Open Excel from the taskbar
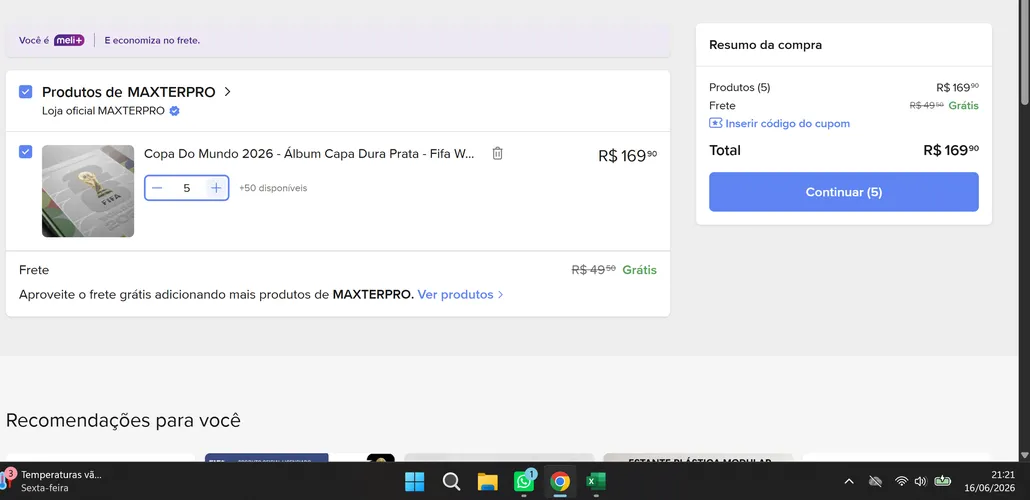Screen dimensions: 1030x500 596,482
